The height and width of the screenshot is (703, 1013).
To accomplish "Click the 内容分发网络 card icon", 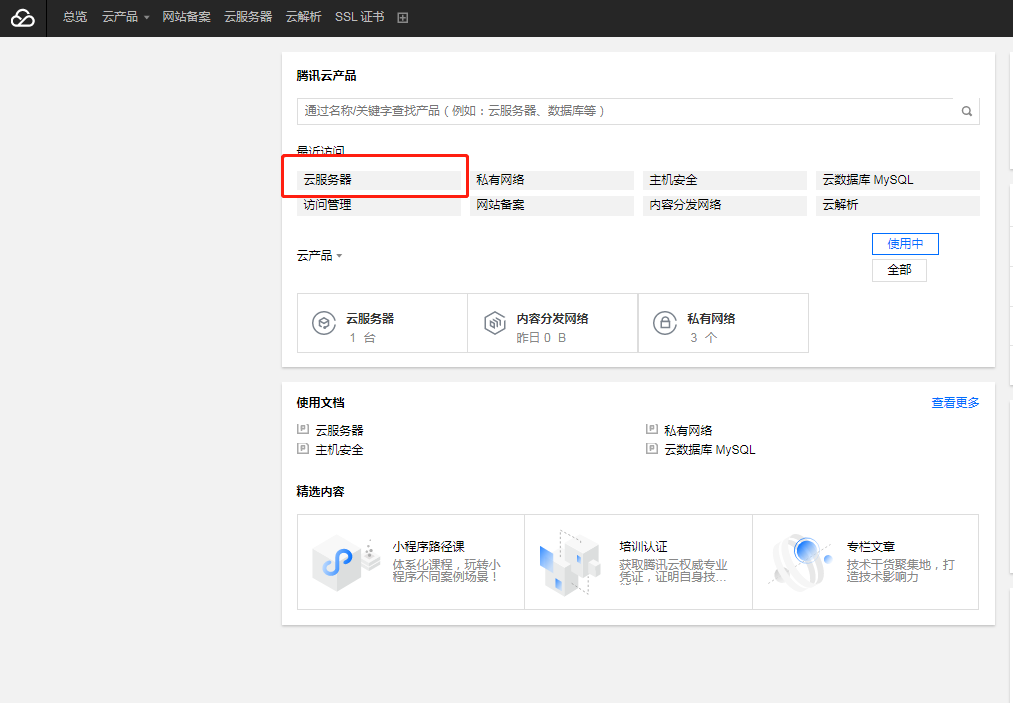I will (x=495, y=322).
